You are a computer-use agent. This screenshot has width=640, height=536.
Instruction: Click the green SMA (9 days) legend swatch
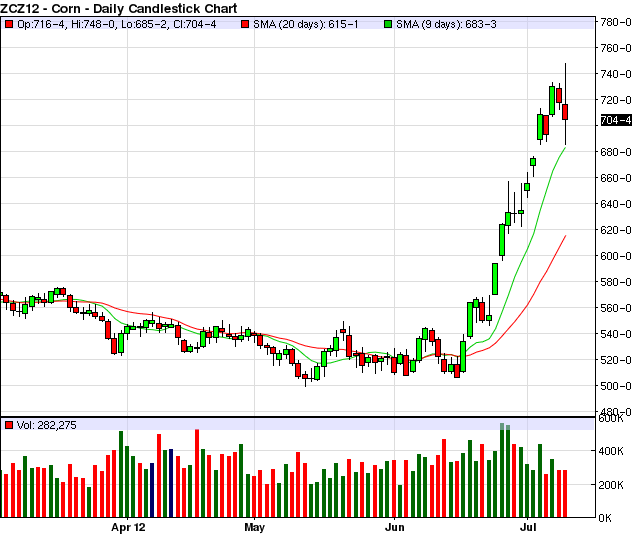click(x=388, y=24)
